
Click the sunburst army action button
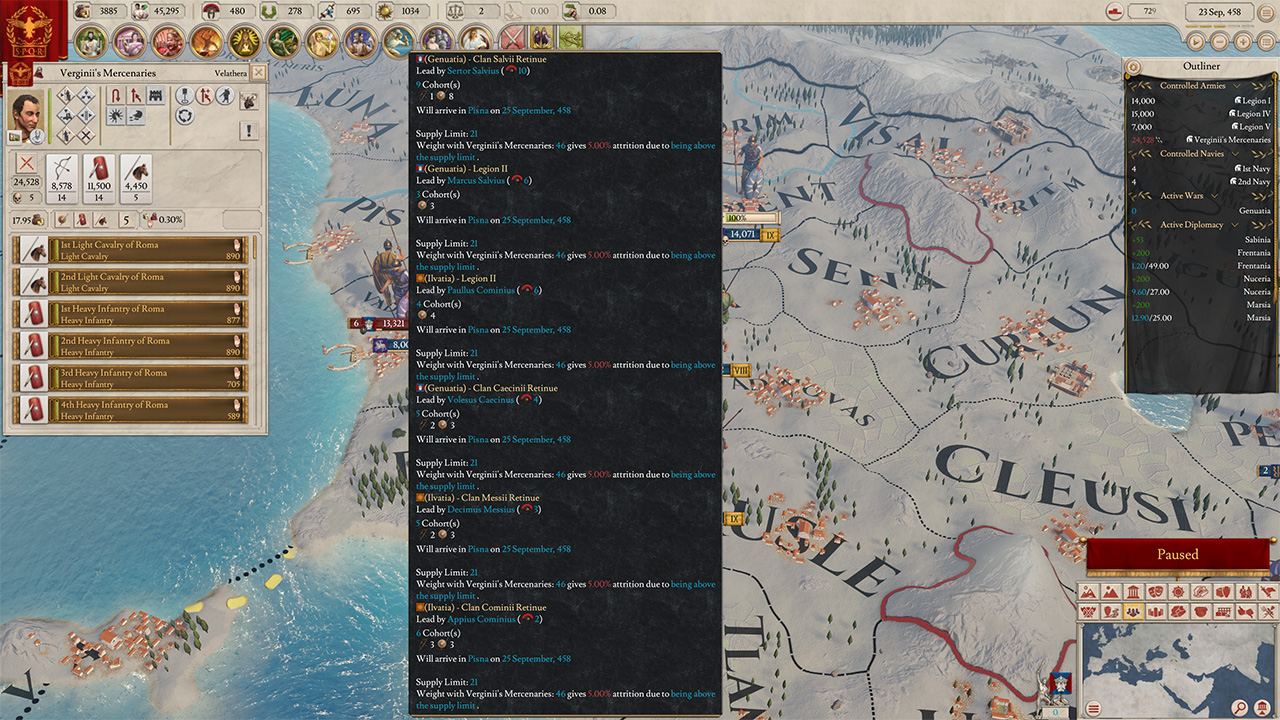click(x=115, y=118)
